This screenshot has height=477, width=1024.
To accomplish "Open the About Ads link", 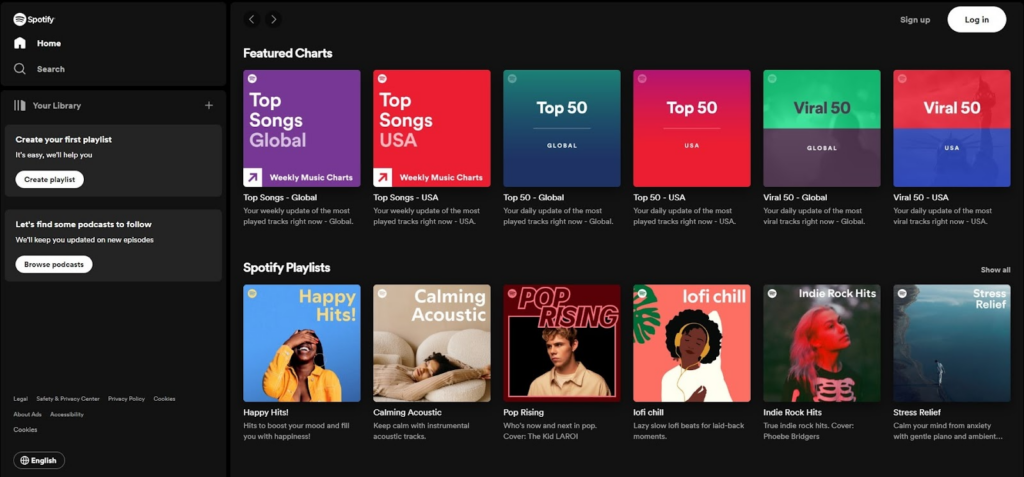I will 27,414.
